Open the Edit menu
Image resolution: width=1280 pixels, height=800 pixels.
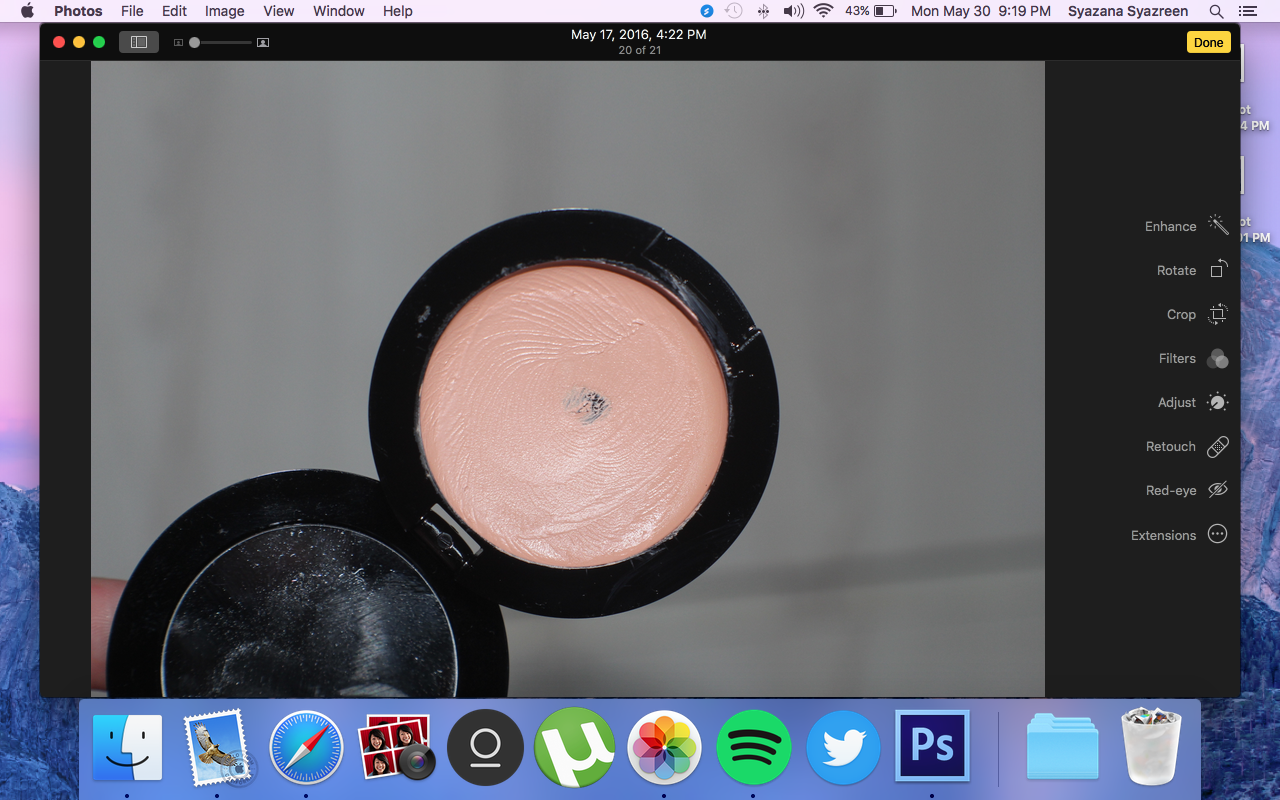[x=174, y=11]
